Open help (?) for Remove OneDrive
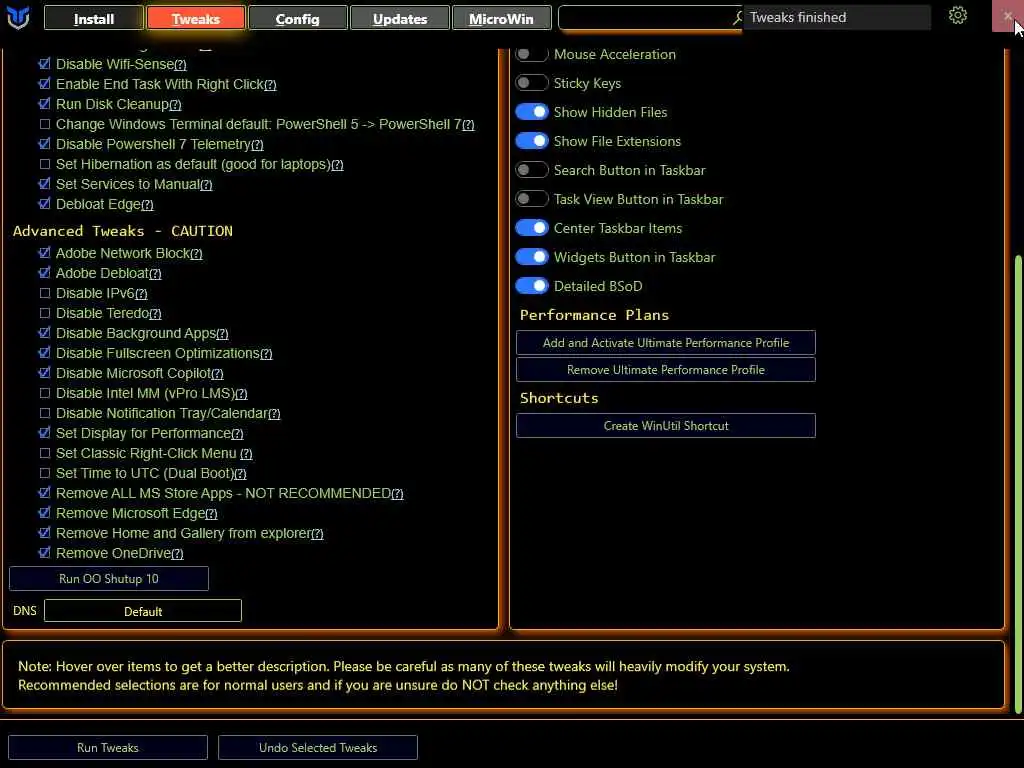This screenshot has height=768, width=1024. coord(177,554)
